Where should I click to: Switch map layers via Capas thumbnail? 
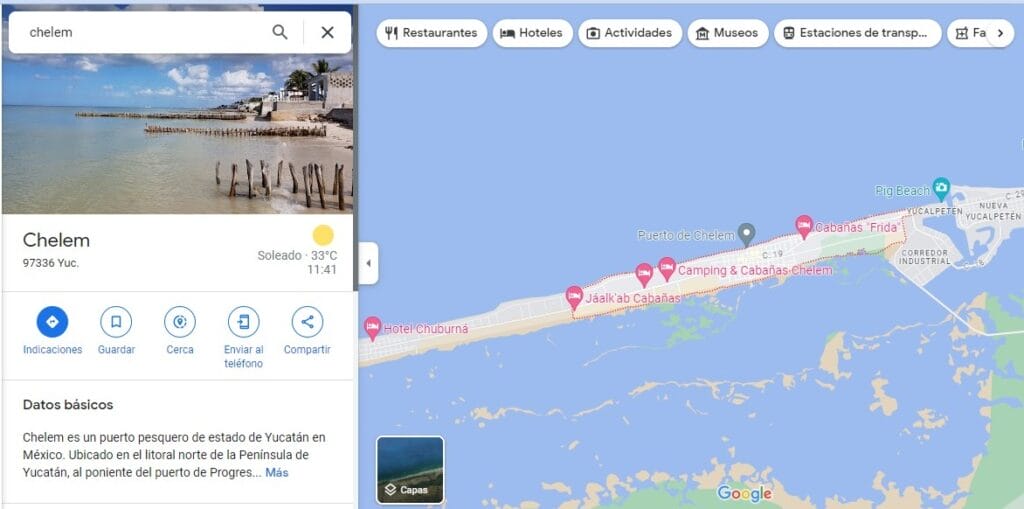point(410,470)
